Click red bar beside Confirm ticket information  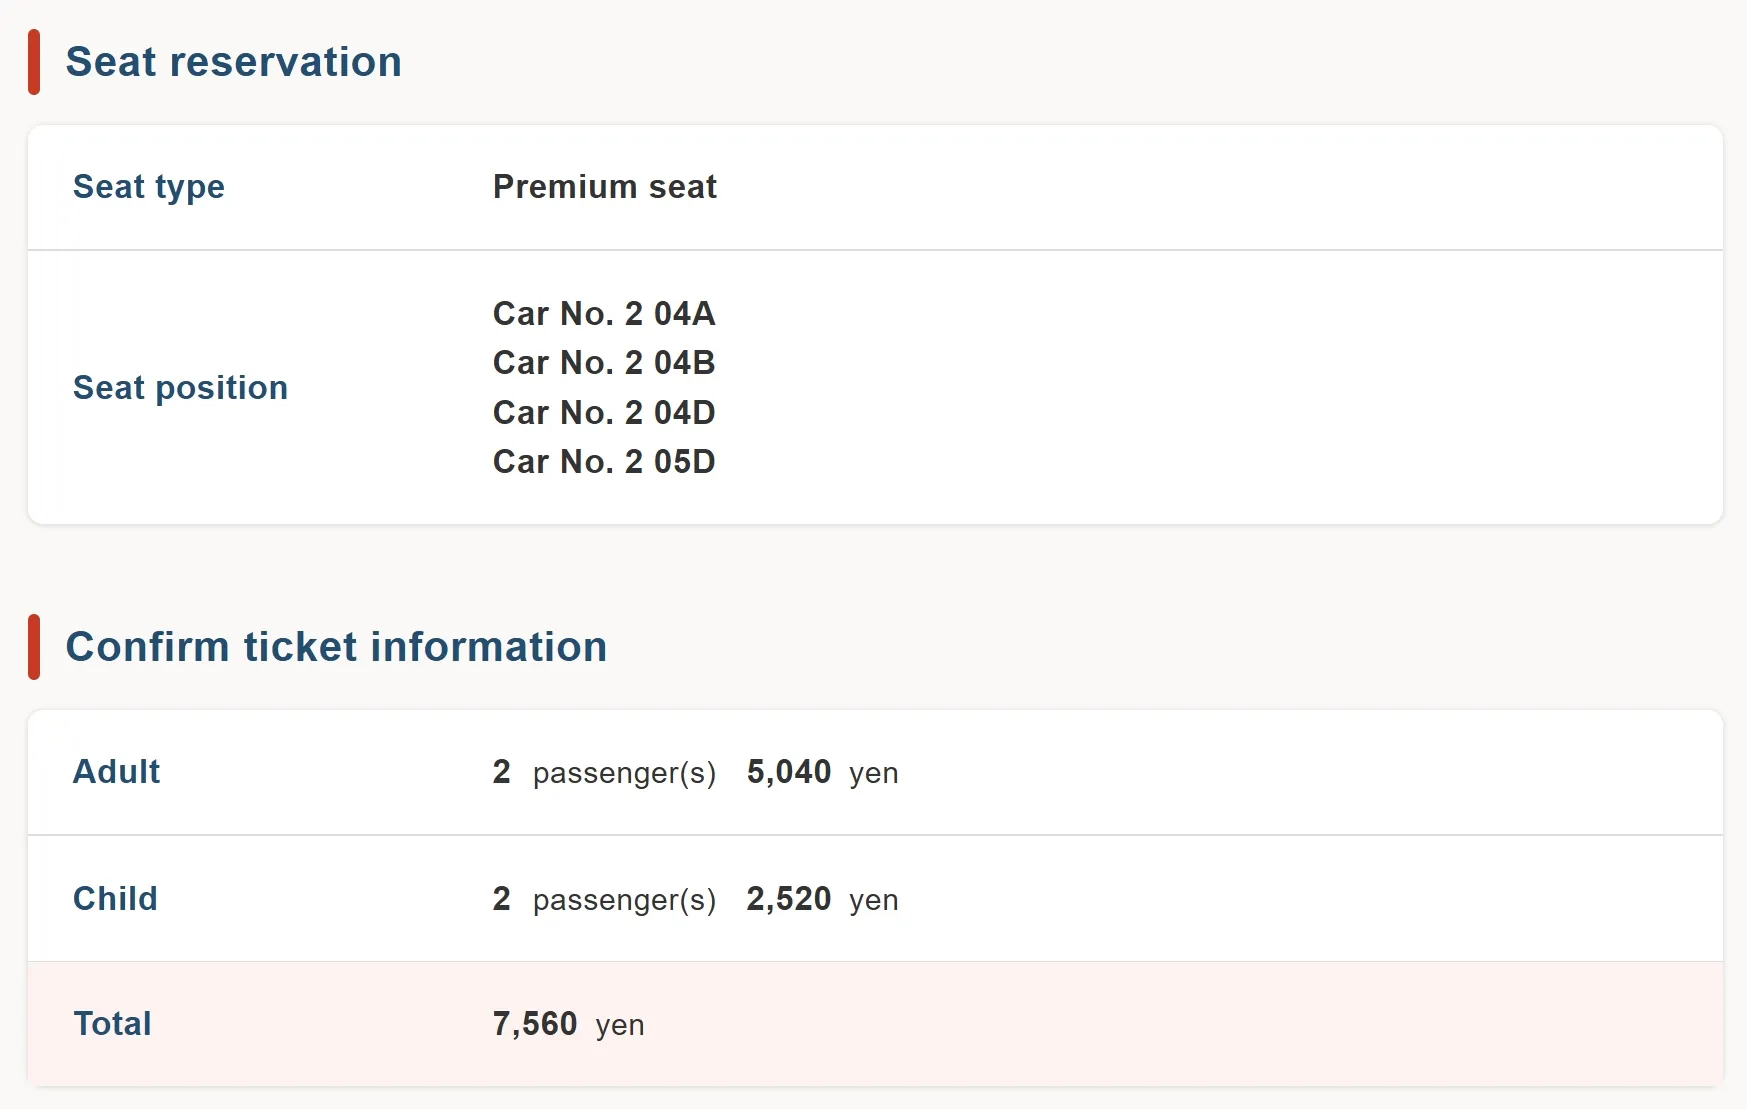pyautogui.click(x=34, y=647)
